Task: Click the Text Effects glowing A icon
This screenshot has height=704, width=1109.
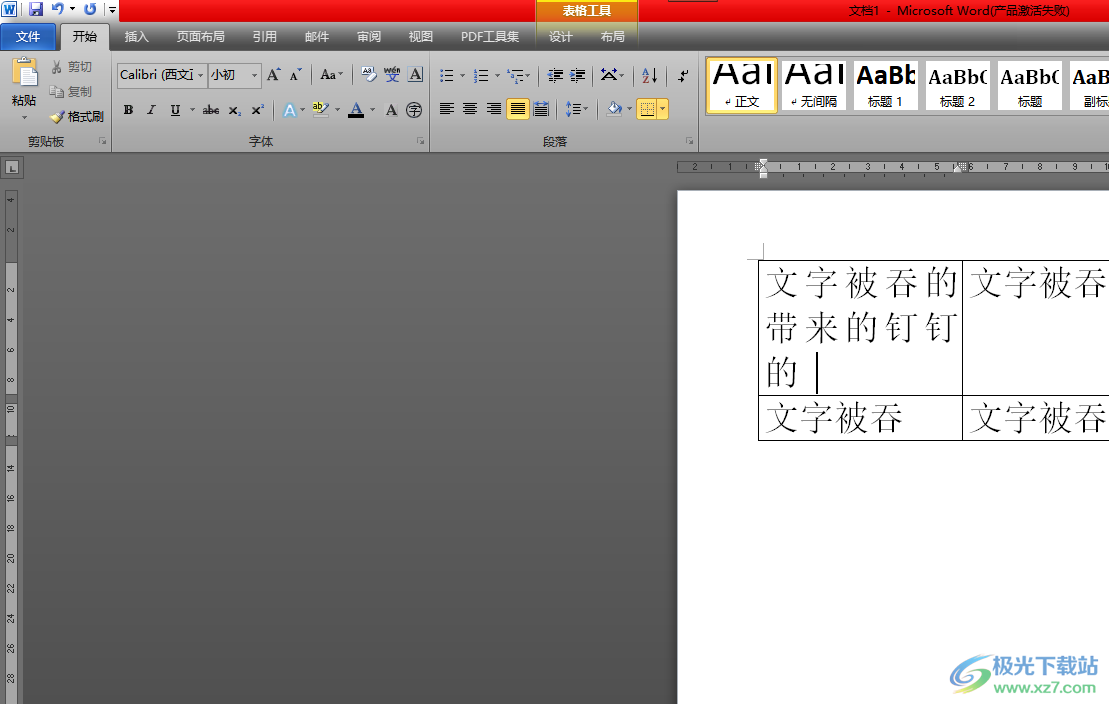Action: (289, 110)
